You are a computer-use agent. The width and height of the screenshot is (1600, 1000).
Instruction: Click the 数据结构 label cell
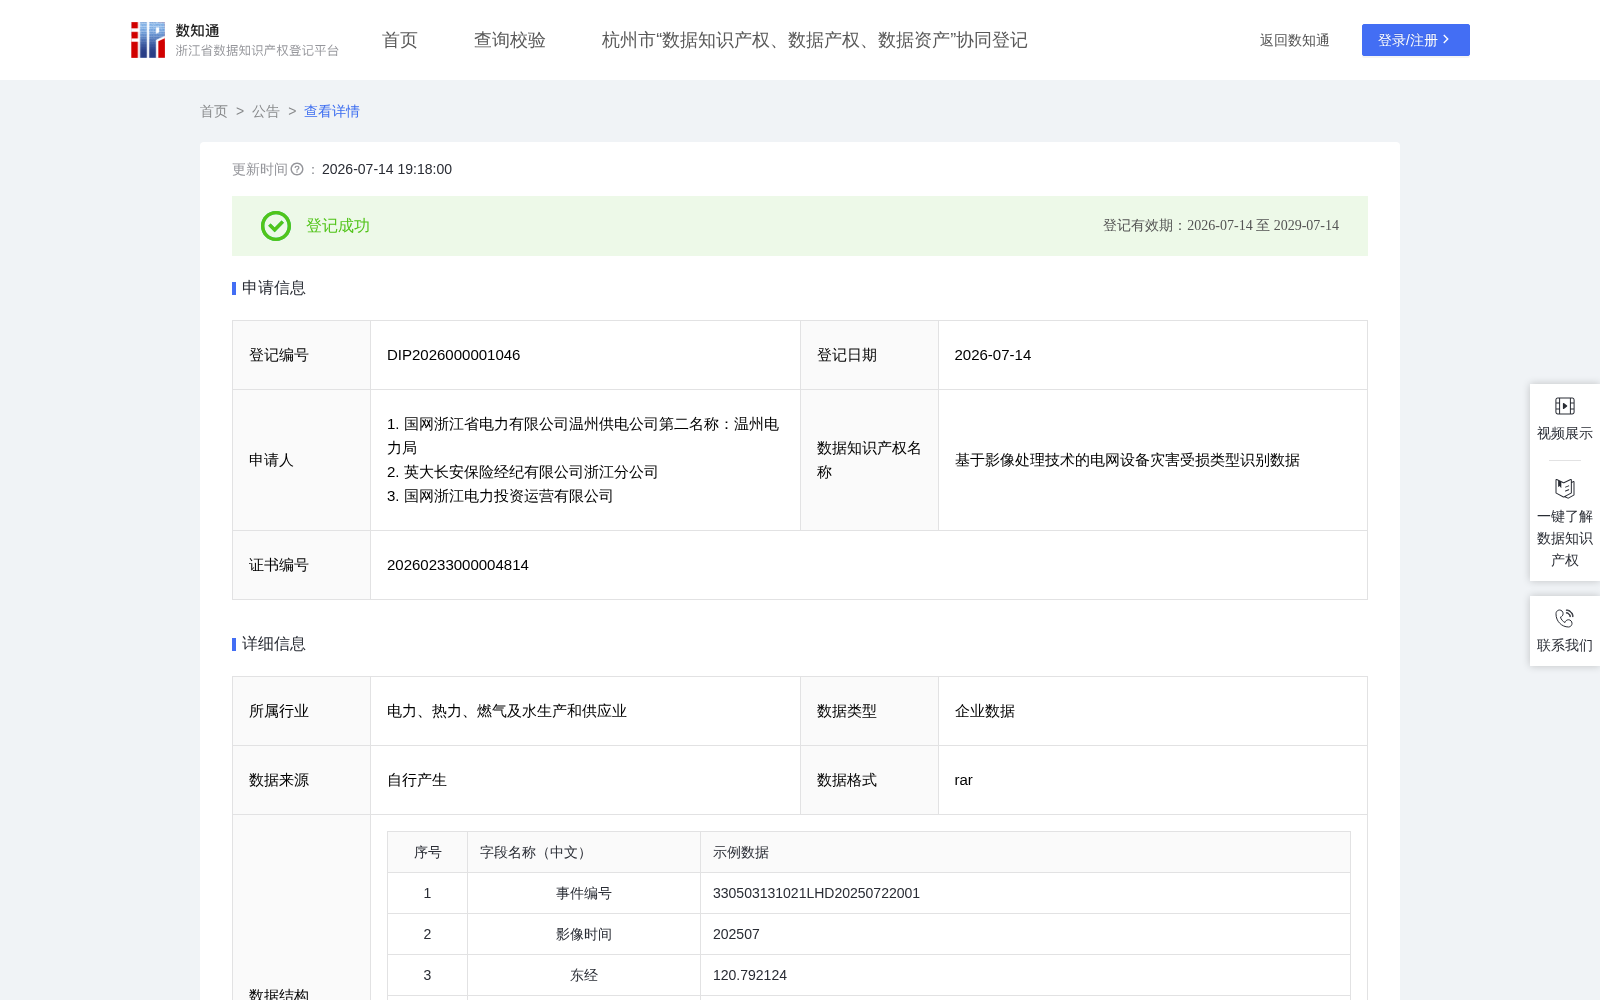(302, 908)
